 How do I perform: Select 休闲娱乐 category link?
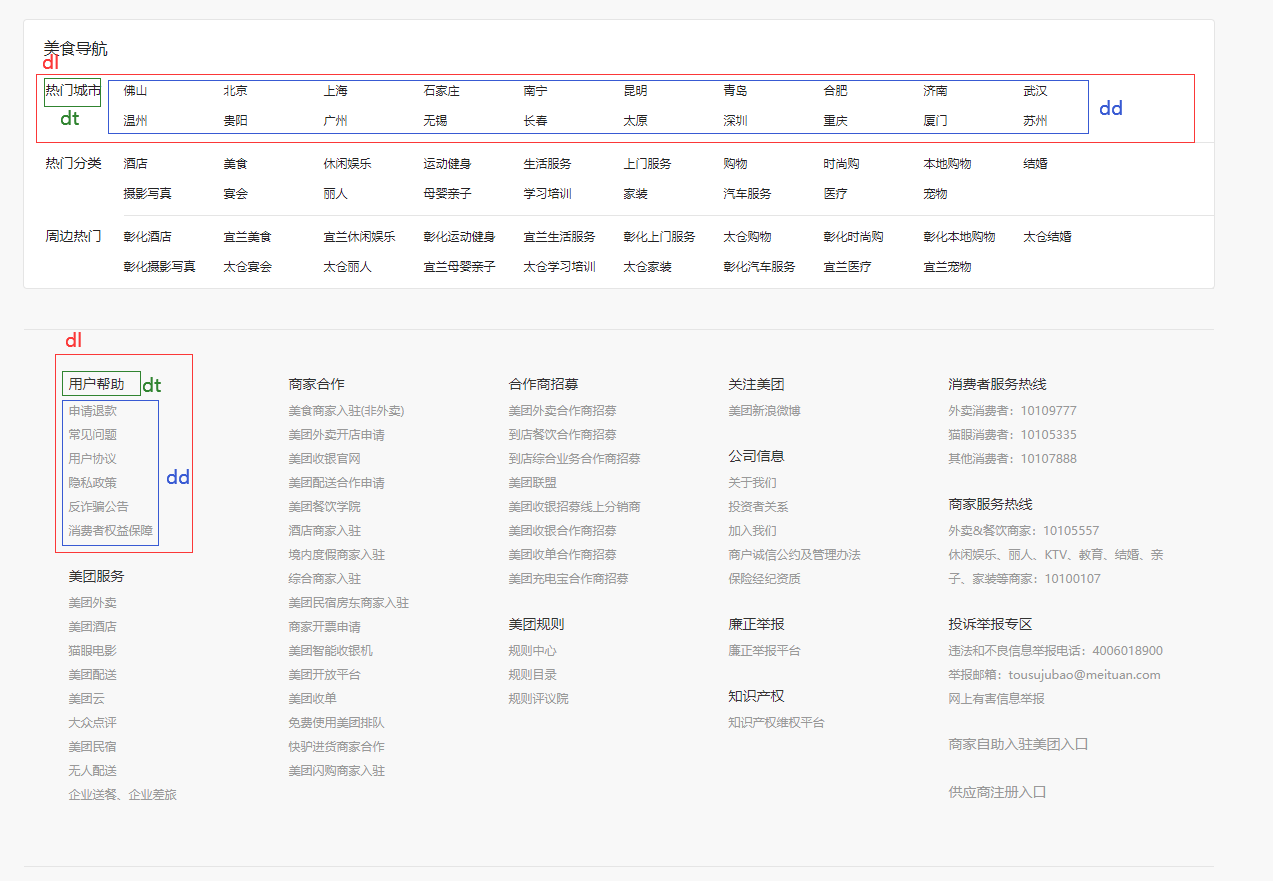[x=347, y=164]
